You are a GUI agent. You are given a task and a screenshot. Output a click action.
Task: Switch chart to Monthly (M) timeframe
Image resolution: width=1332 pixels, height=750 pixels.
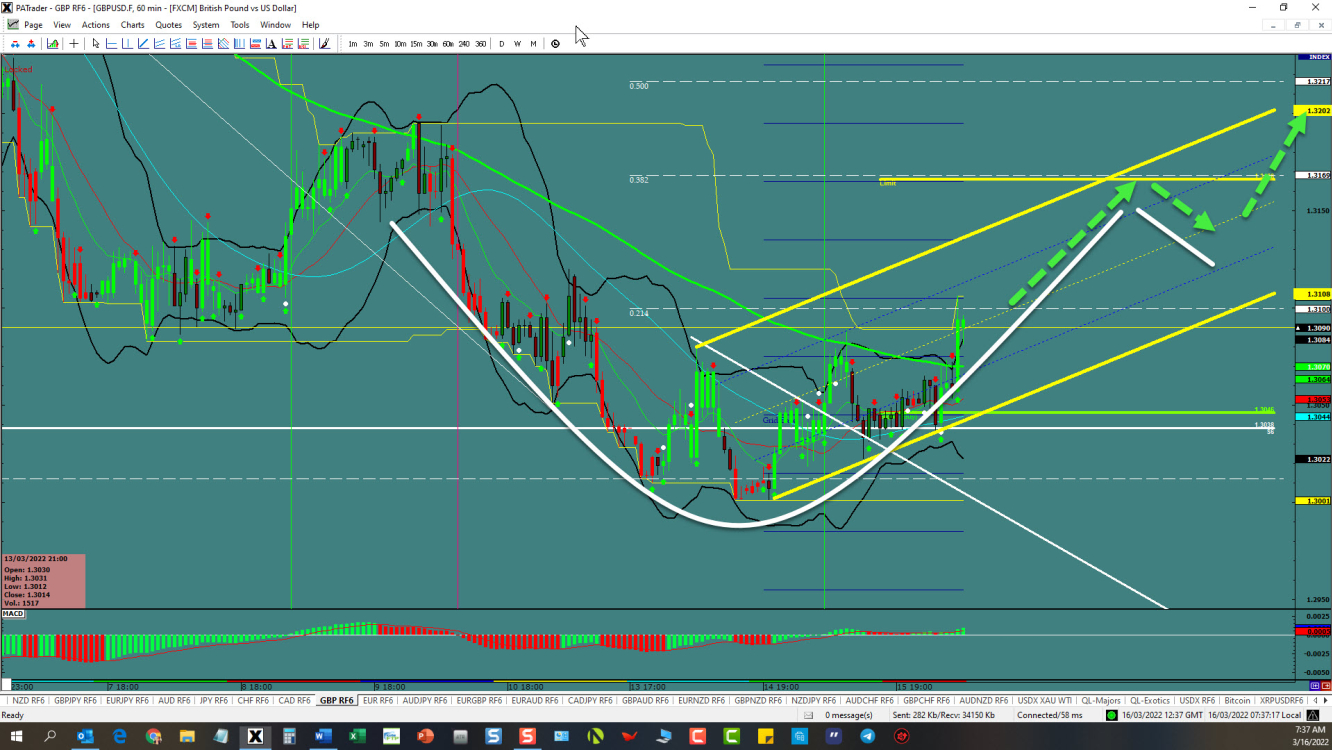point(533,44)
